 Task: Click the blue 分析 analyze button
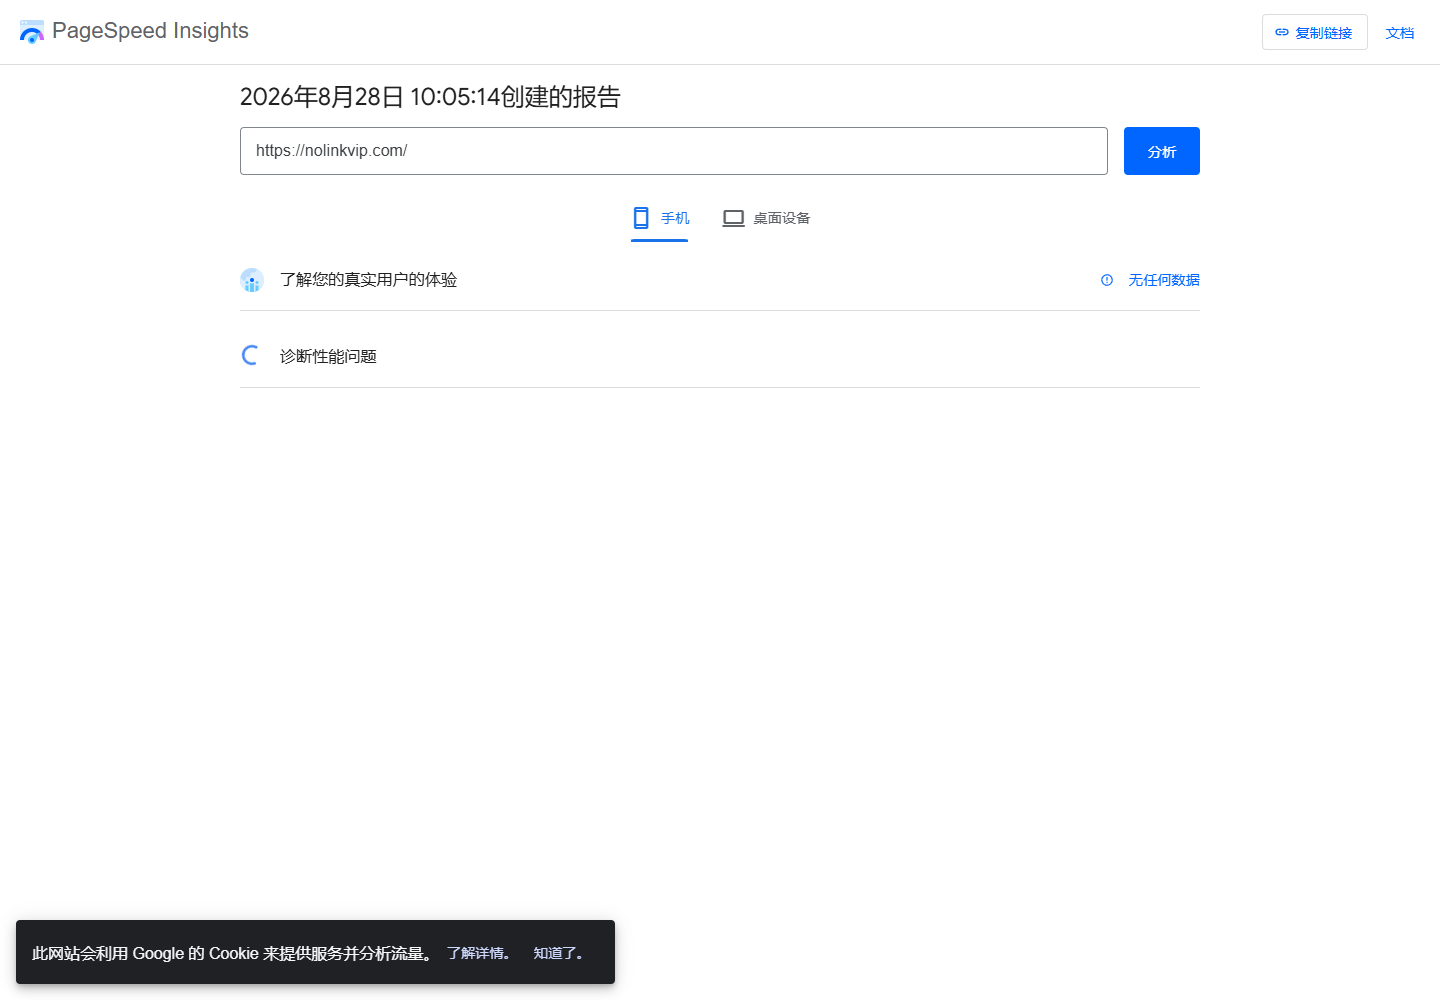point(1162,151)
